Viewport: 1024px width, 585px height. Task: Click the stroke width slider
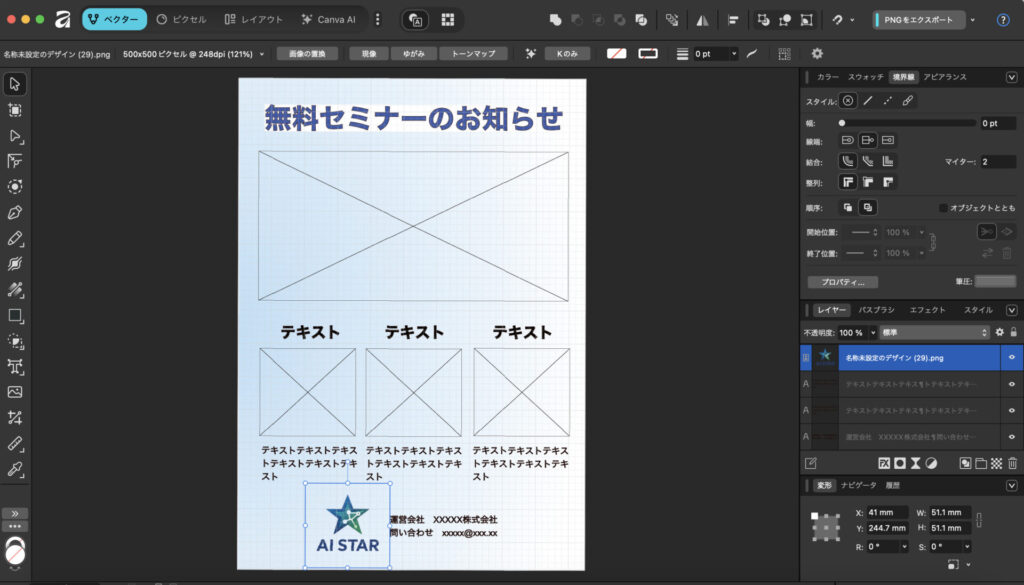[905, 123]
